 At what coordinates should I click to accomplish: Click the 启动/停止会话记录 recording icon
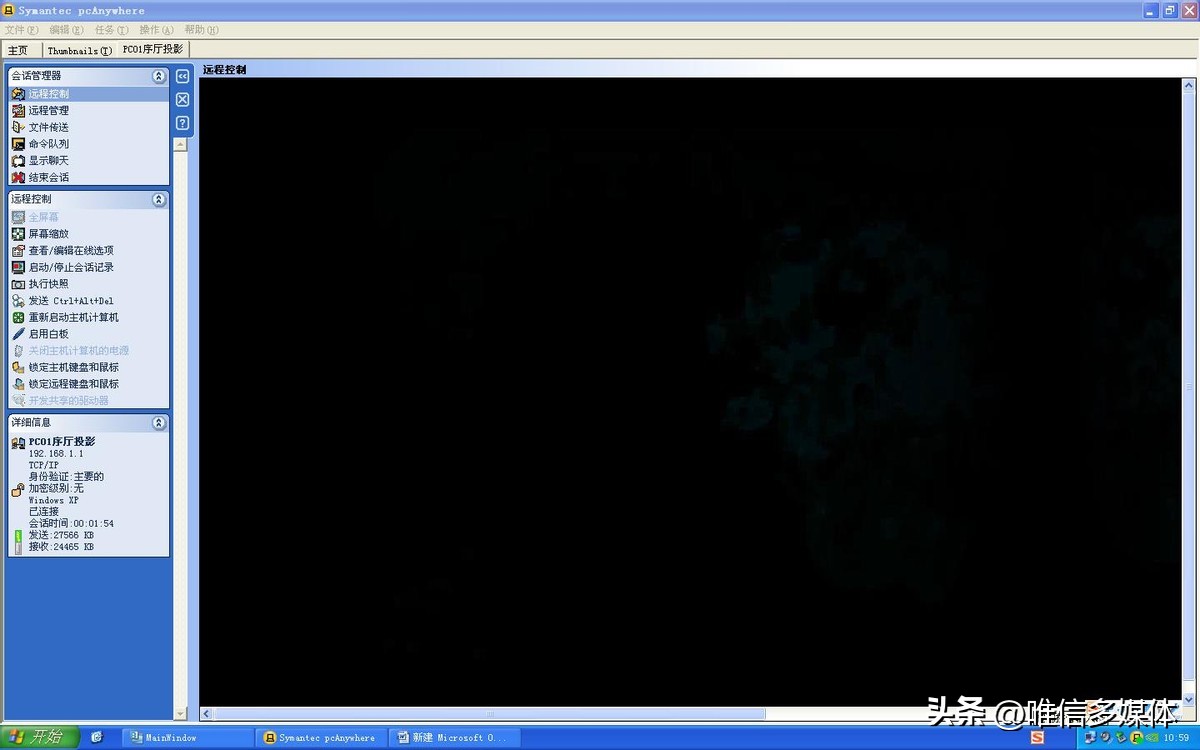click(18, 267)
